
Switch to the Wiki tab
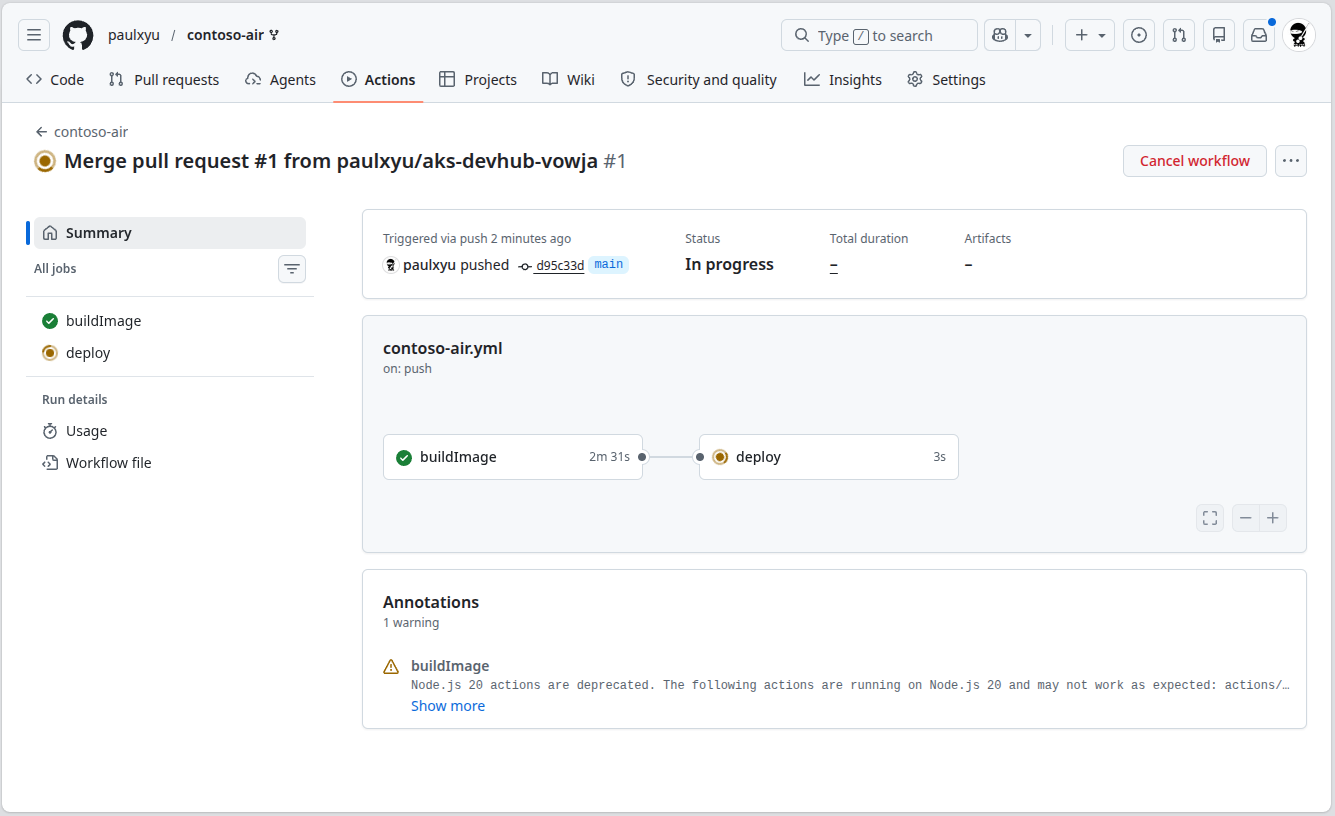(568, 79)
